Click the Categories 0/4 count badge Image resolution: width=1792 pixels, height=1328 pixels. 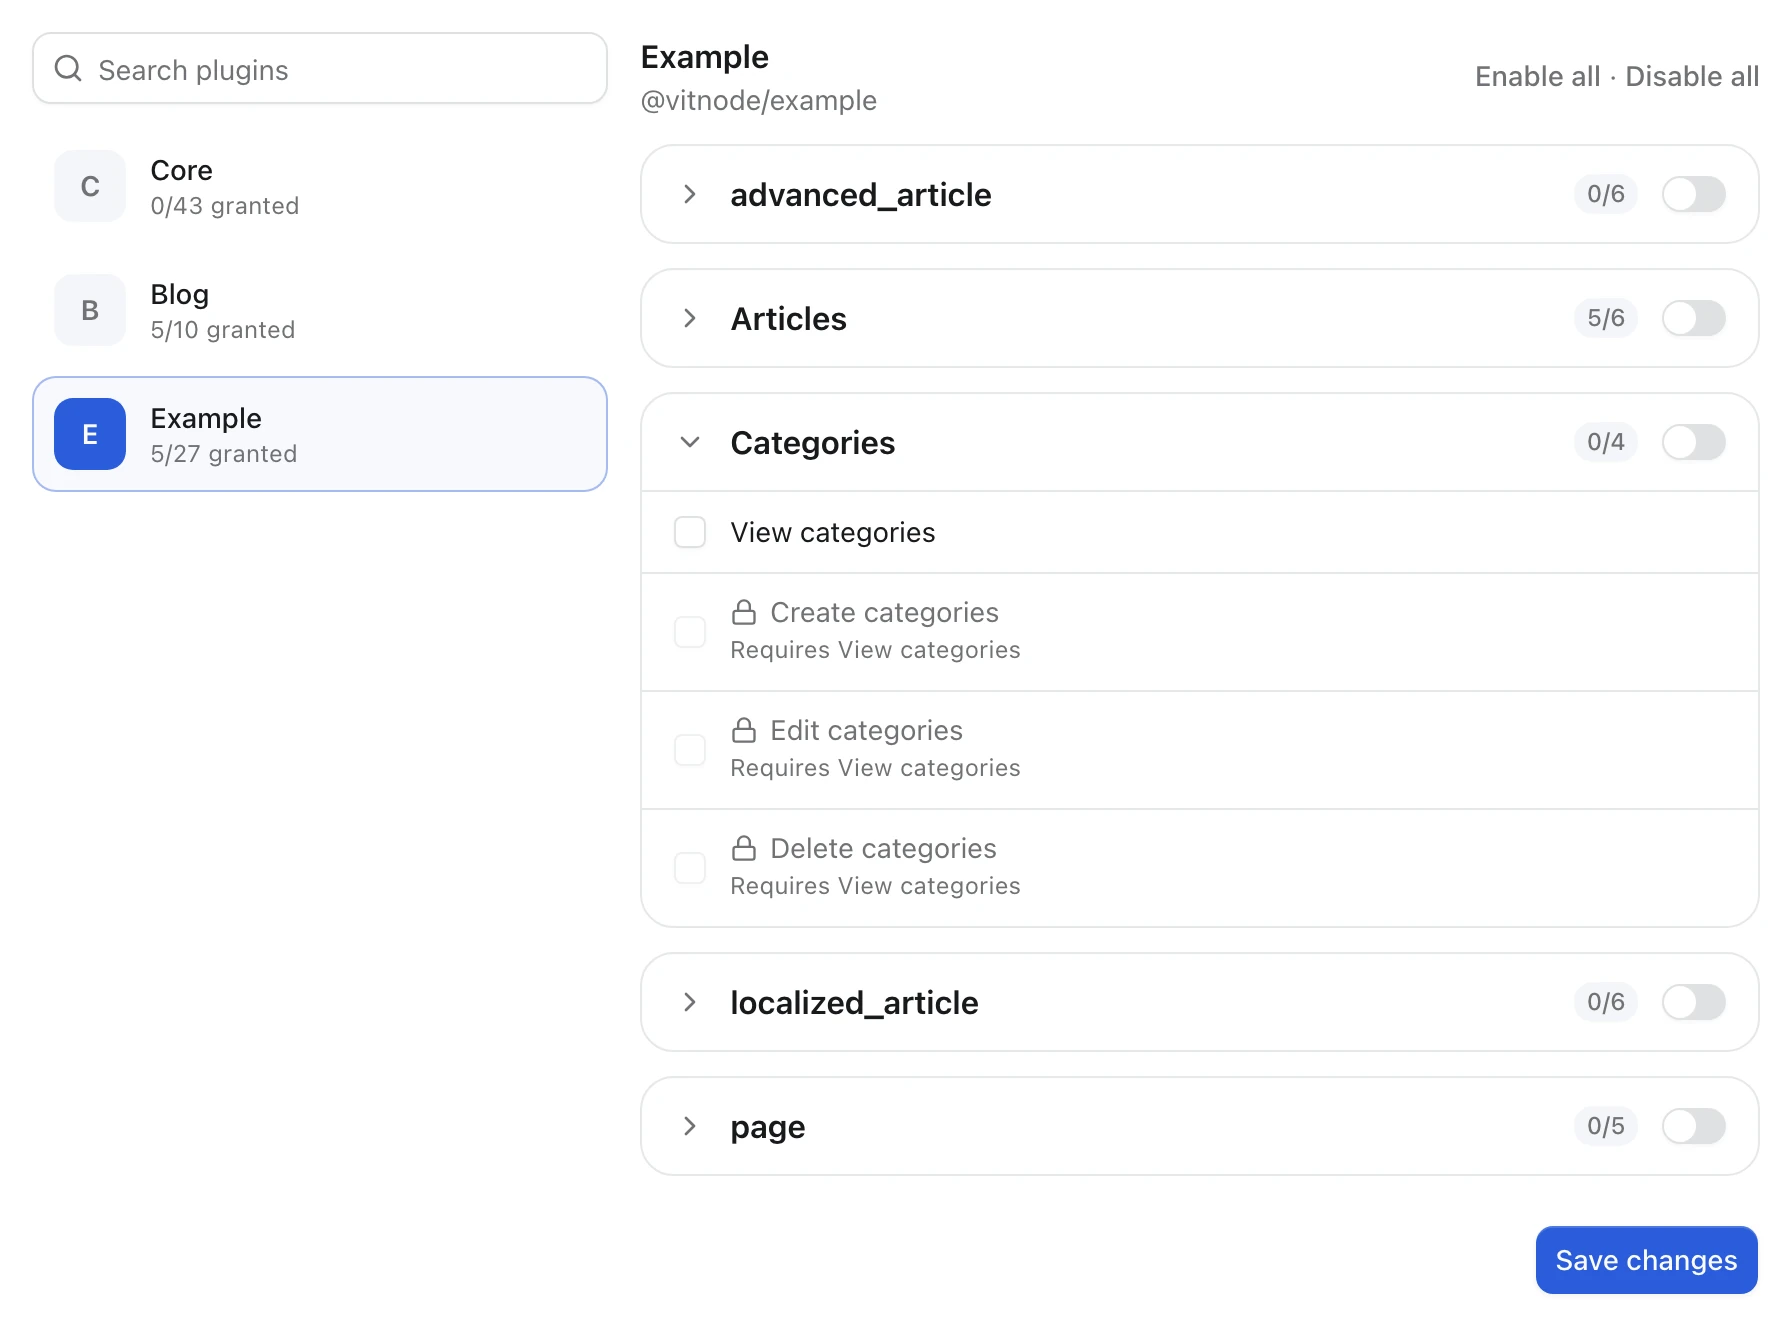coord(1606,442)
